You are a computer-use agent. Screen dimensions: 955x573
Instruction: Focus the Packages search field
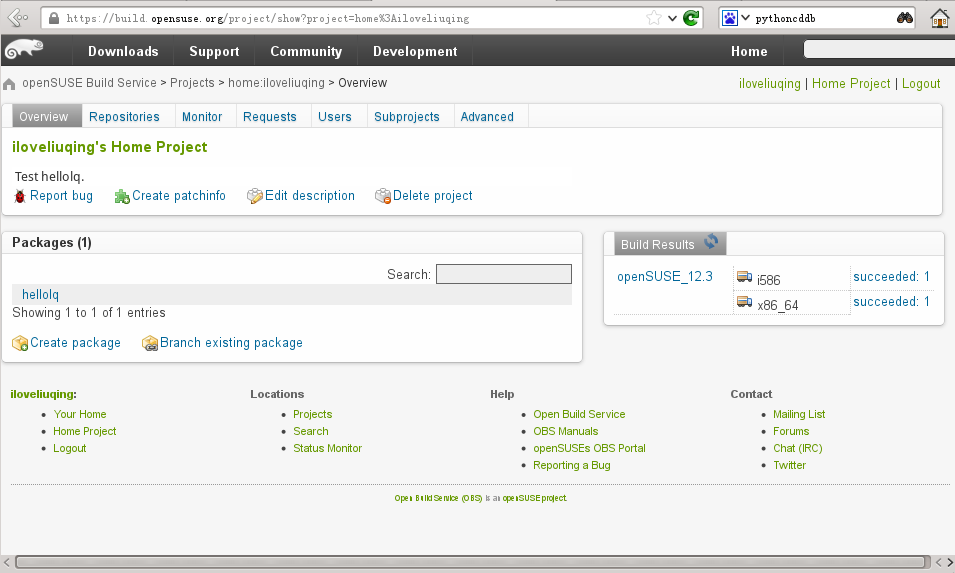(x=504, y=274)
